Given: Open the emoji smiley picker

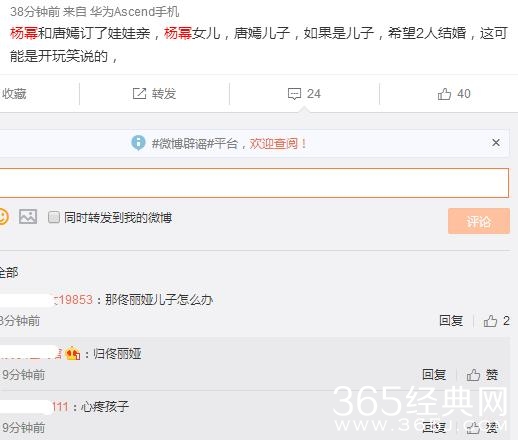Looking at the screenshot, I should [3, 217].
